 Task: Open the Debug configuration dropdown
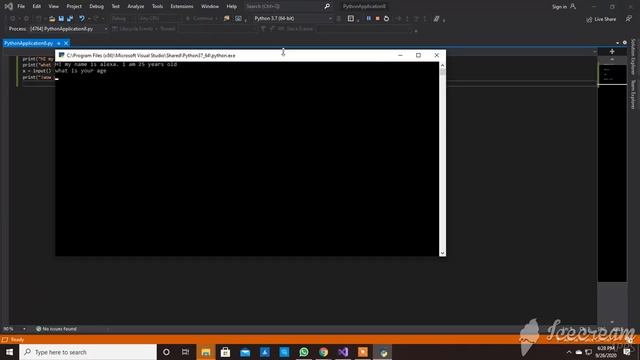coord(122,18)
